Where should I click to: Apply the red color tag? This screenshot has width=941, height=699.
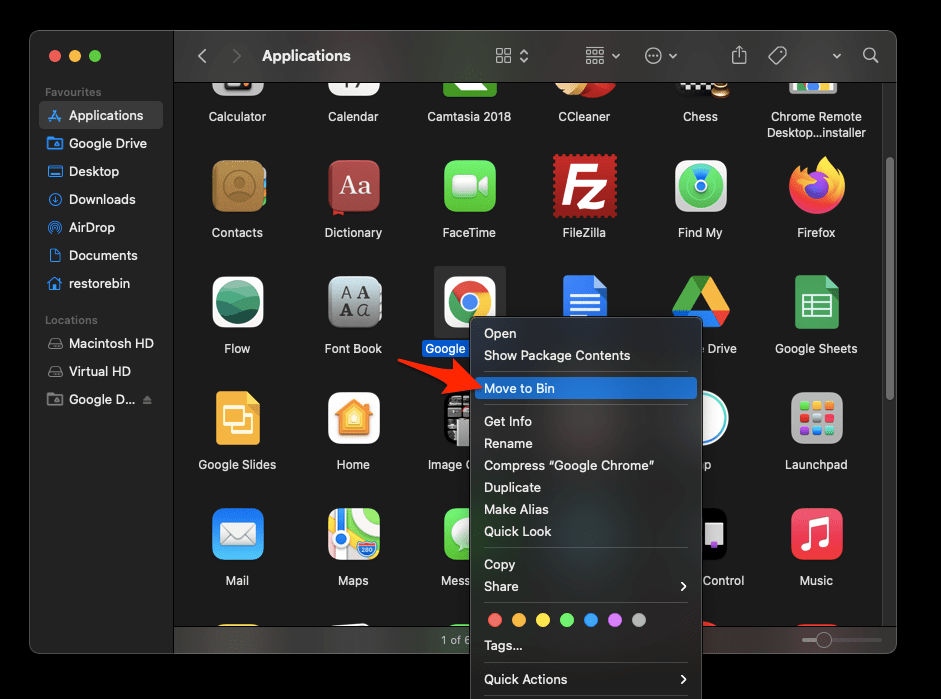click(x=495, y=620)
